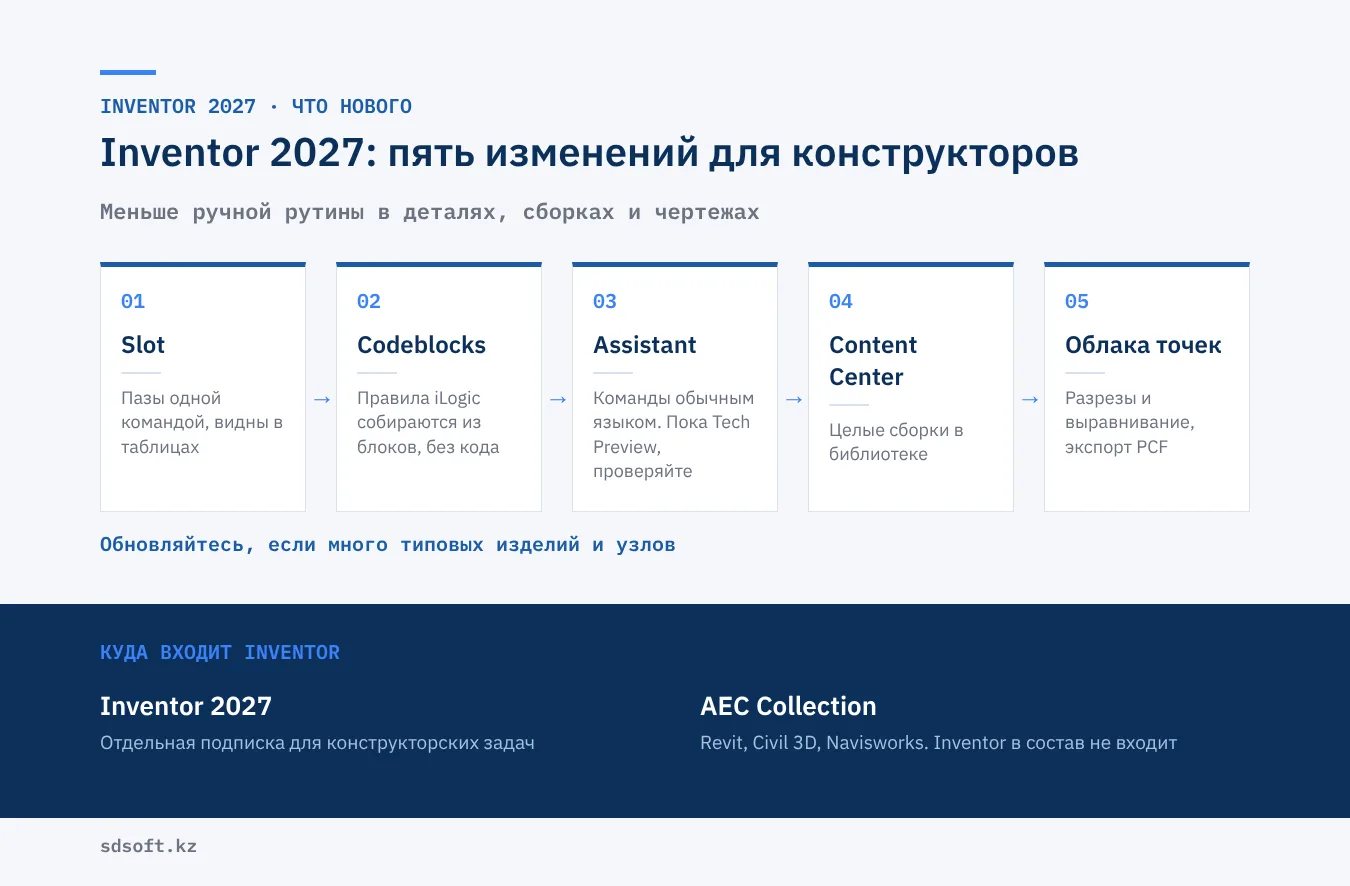Click the text "Revit, Civil 3D, Navisworks. Inventor в состав не входит"

pos(938,743)
